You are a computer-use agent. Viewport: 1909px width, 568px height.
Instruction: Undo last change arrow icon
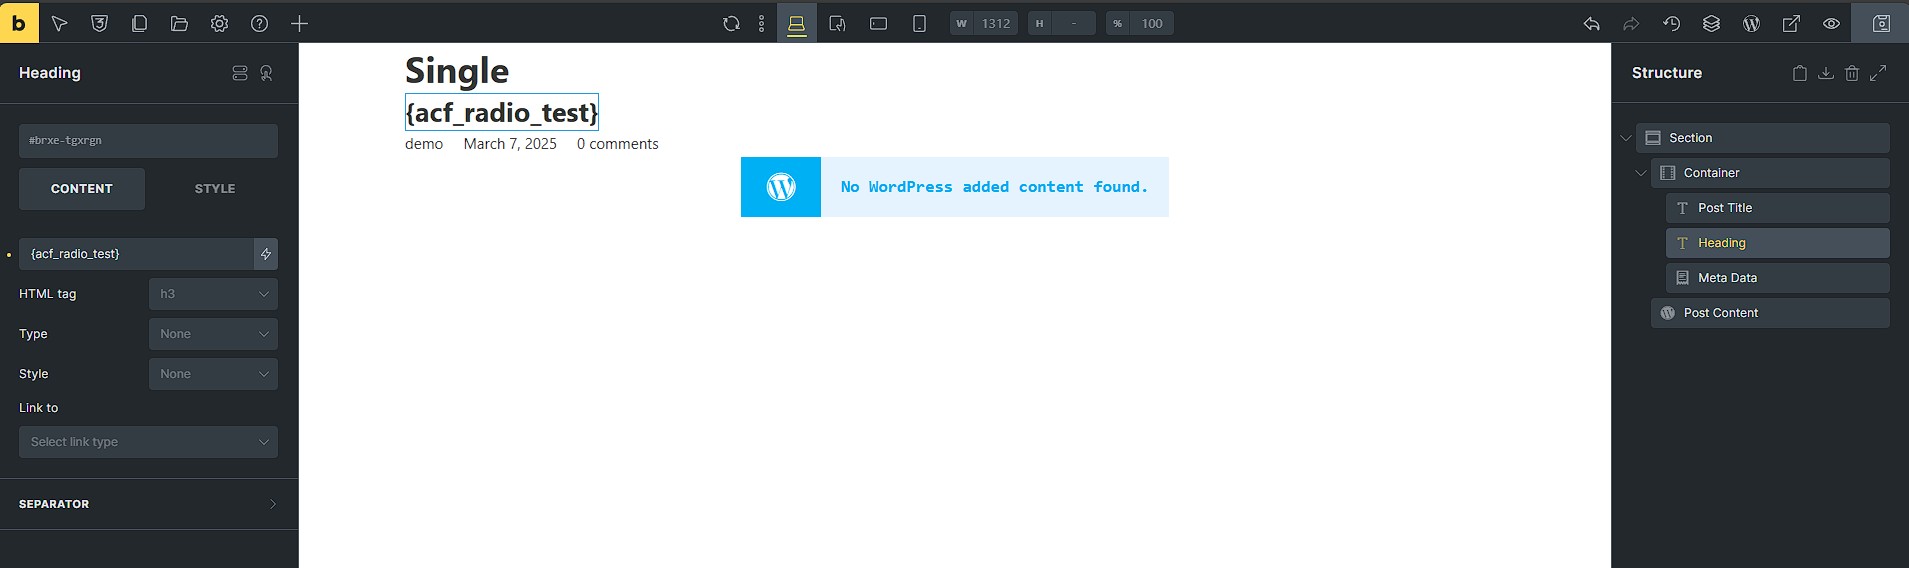coord(1591,23)
